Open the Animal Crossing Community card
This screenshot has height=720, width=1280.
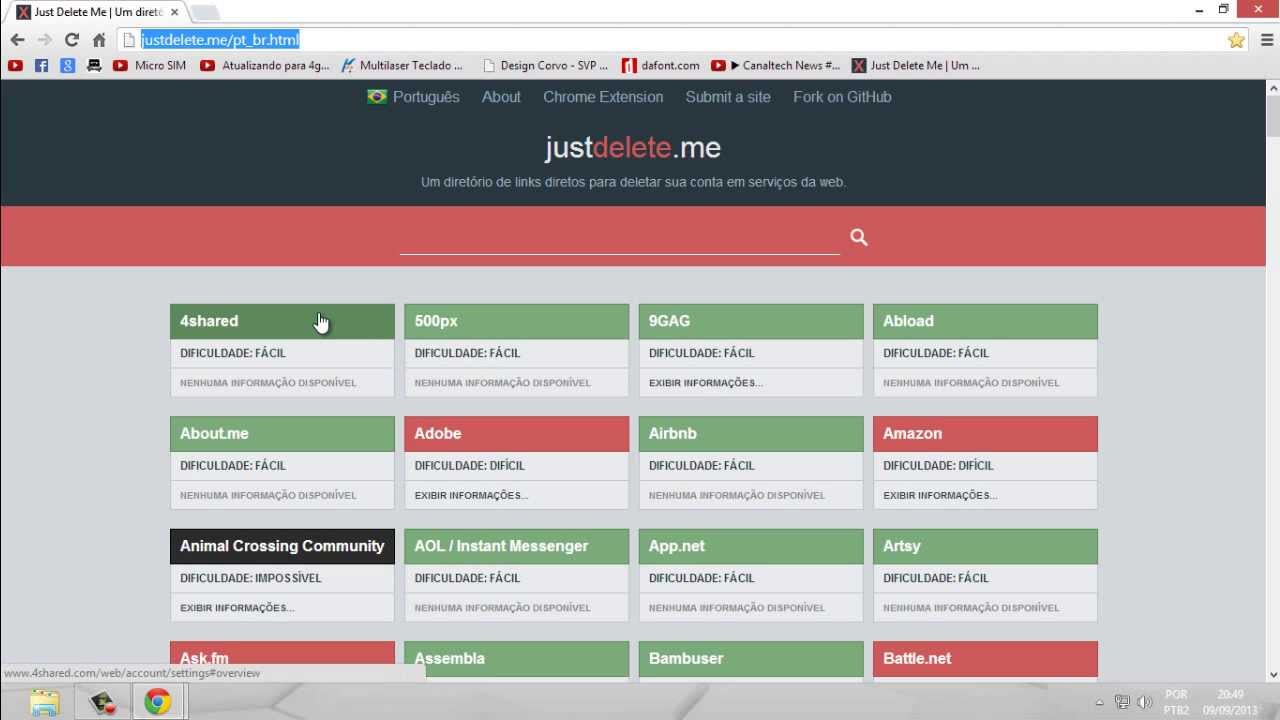click(x=282, y=546)
